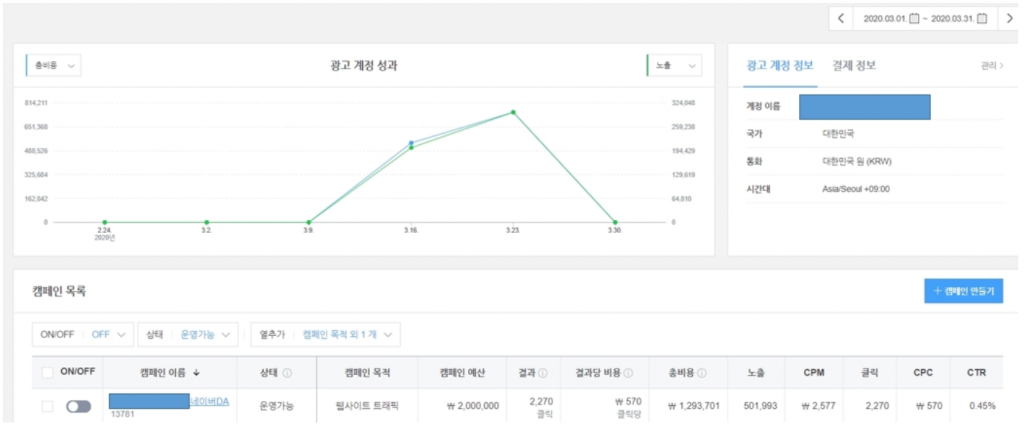Open start date calendar icon
Viewport: 1024px width, 442px height.
point(914,18)
